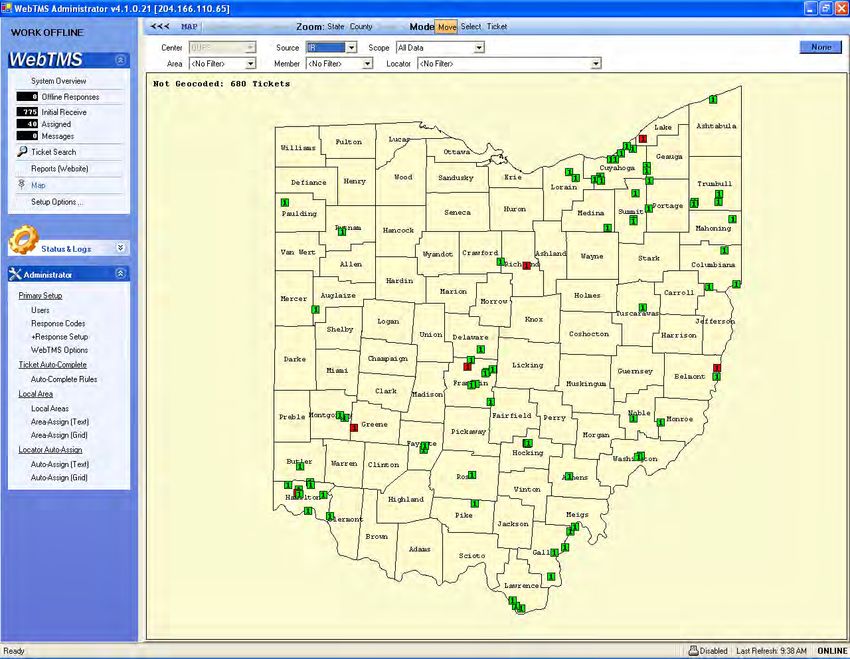The height and width of the screenshot is (659, 850).
Task: Click the Ticket Search magnifier icon
Action: tap(22, 152)
